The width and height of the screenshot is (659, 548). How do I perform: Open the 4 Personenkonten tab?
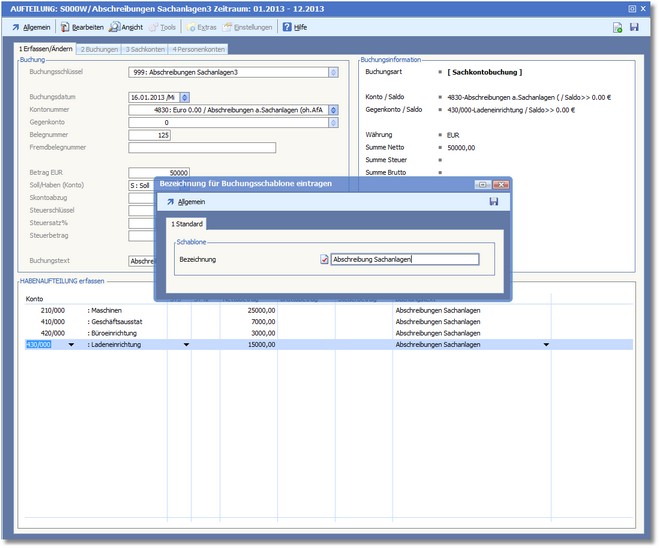(x=197, y=48)
